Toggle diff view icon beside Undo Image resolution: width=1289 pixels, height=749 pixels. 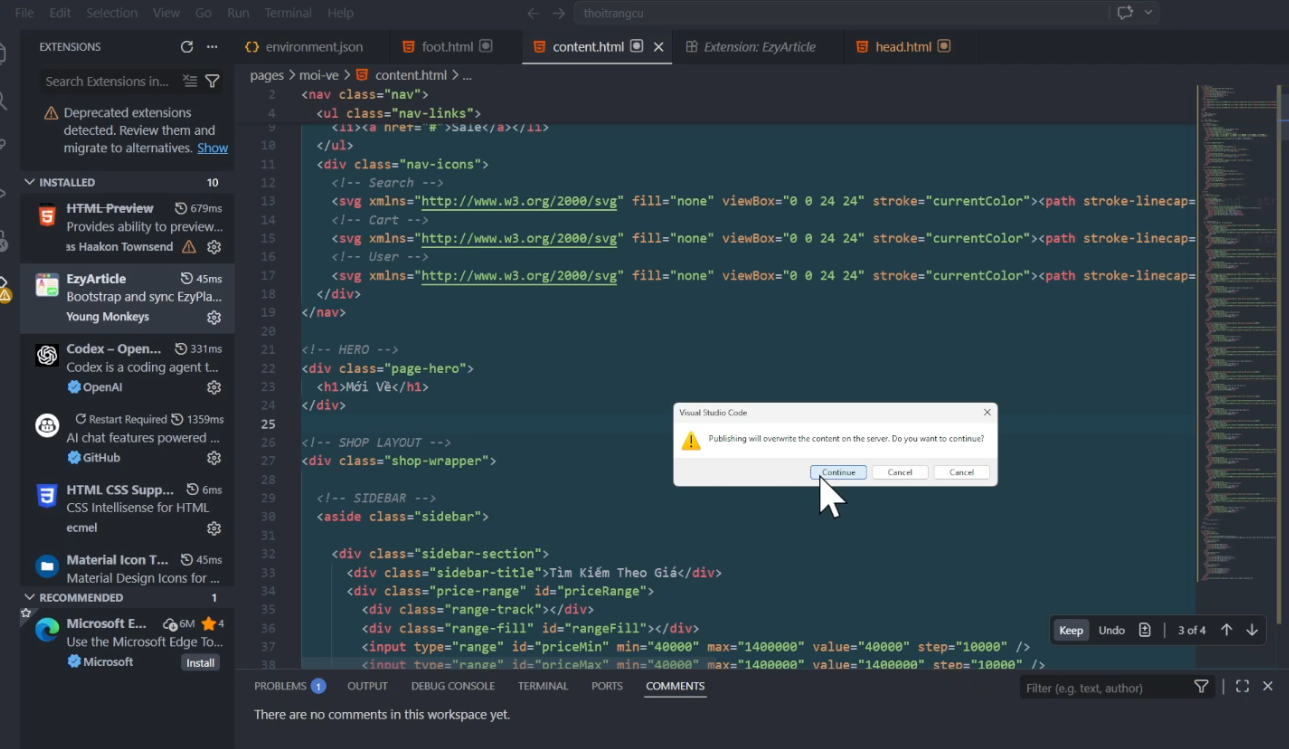[1145, 630]
